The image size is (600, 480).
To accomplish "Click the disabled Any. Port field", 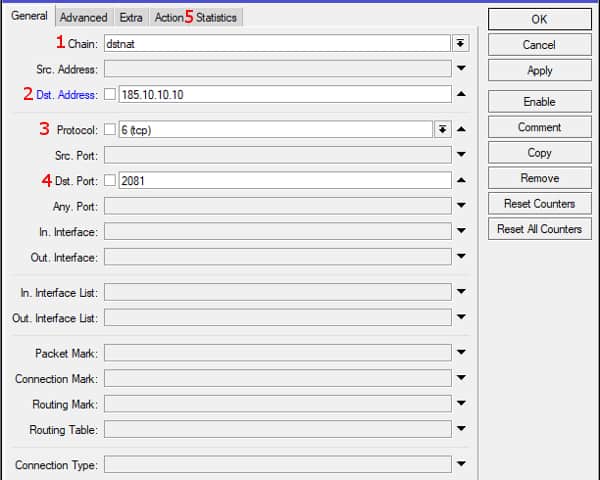I will [x=278, y=206].
